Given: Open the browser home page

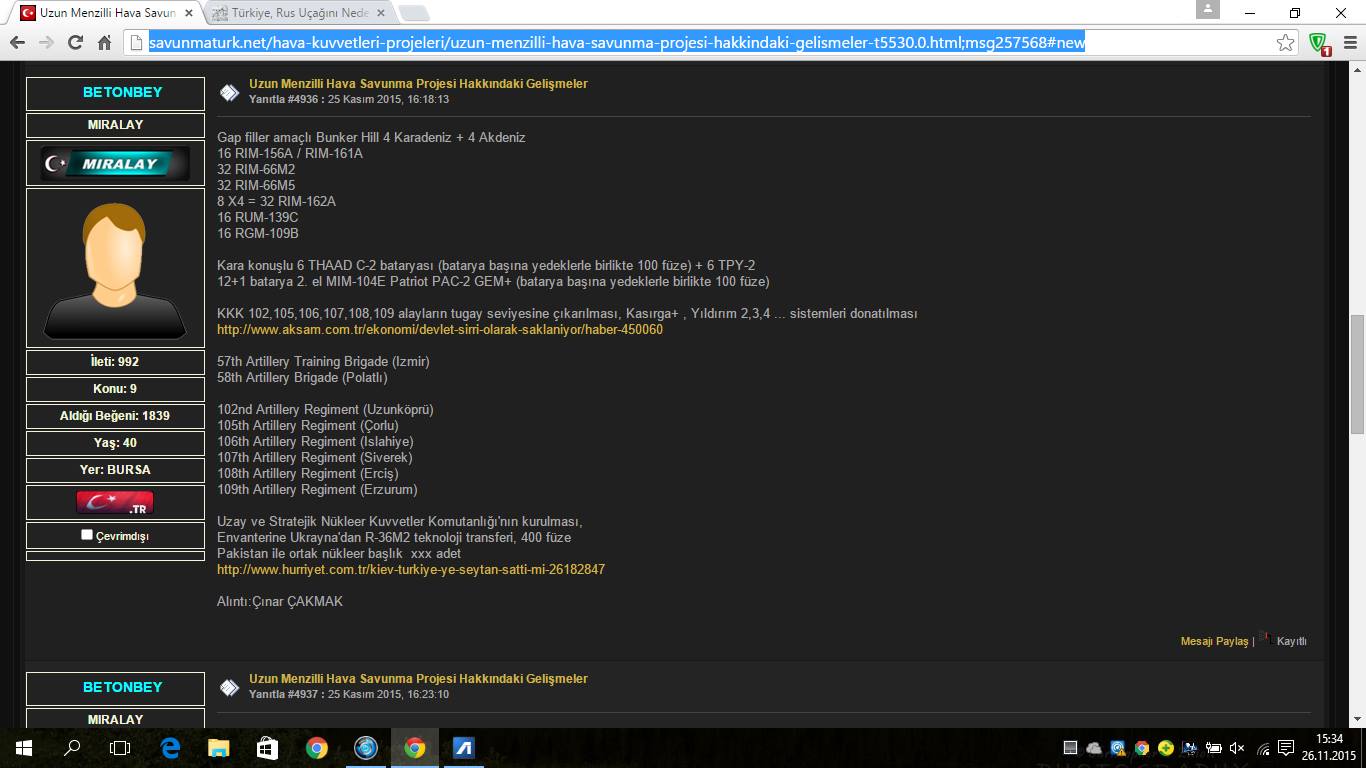Looking at the screenshot, I should 104,43.
